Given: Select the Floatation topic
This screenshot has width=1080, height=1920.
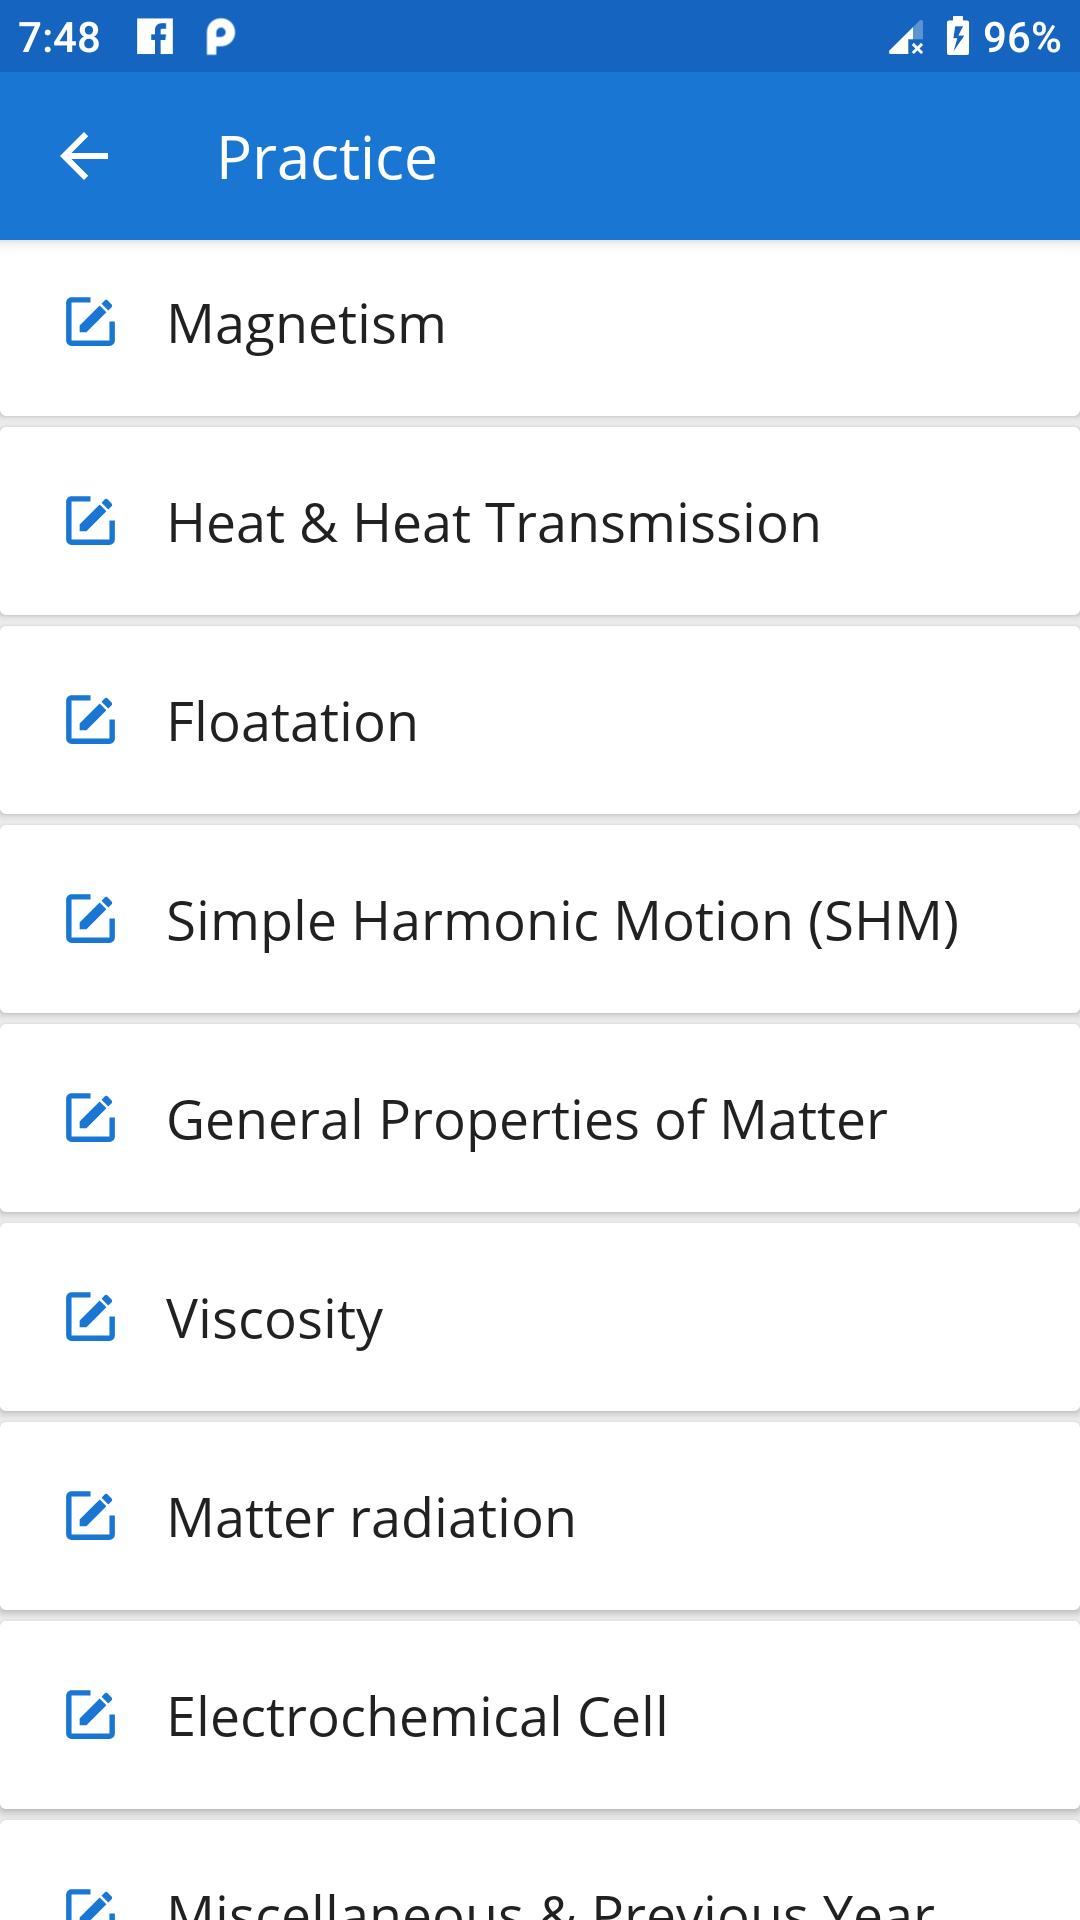Looking at the screenshot, I should (292, 722).
